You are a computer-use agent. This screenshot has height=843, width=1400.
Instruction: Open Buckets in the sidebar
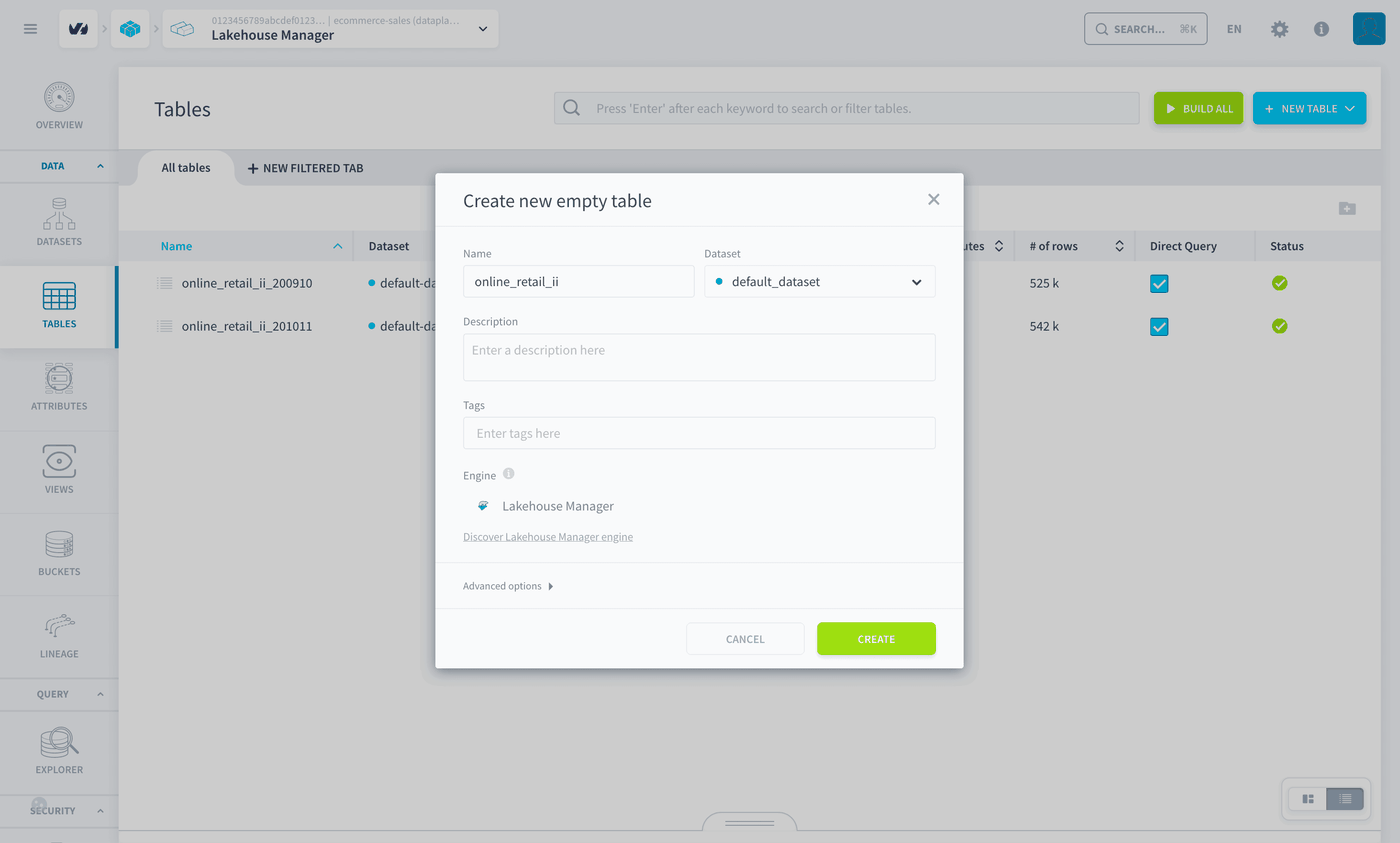click(59, 554)
